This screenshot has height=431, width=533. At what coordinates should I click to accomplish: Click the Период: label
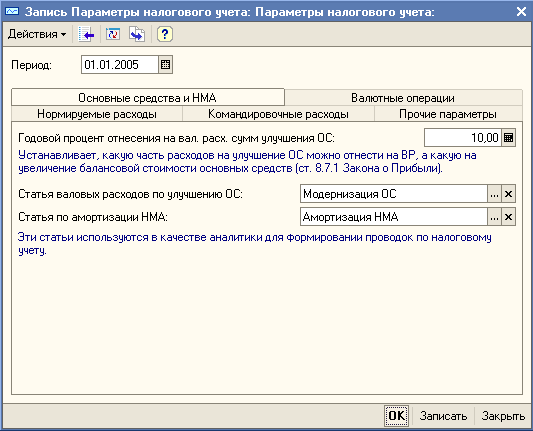31,65
